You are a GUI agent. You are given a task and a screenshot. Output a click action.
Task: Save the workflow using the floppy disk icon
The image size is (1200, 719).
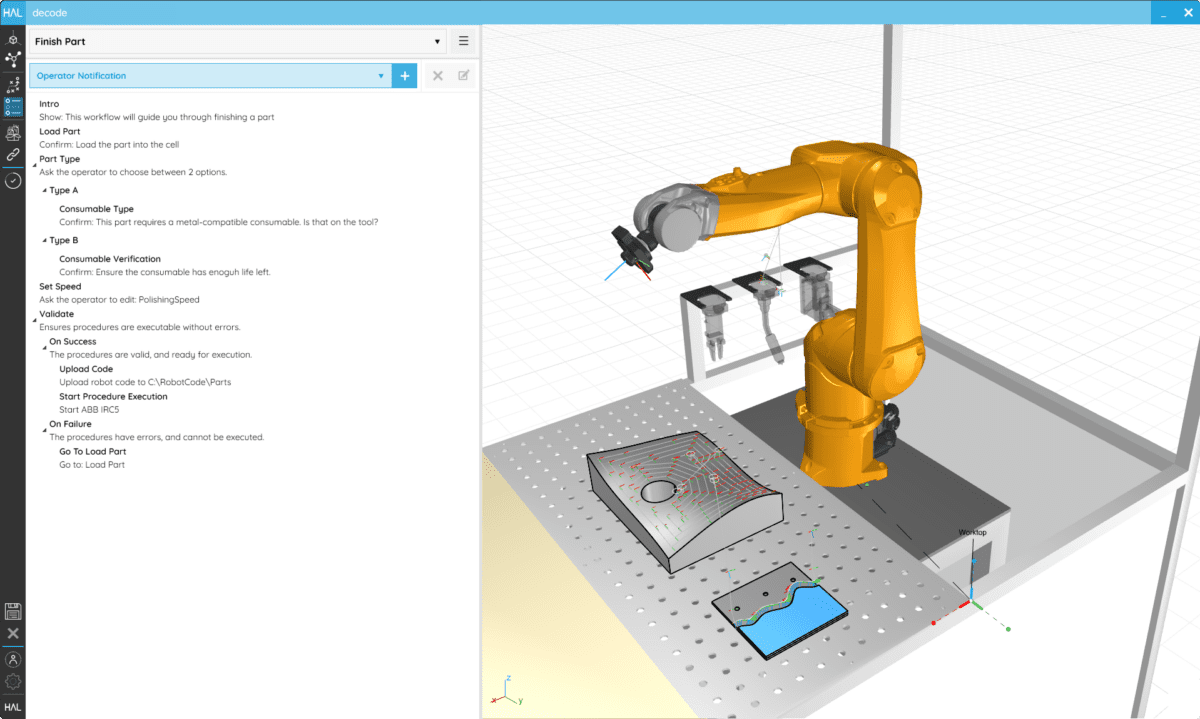point(13,611)
